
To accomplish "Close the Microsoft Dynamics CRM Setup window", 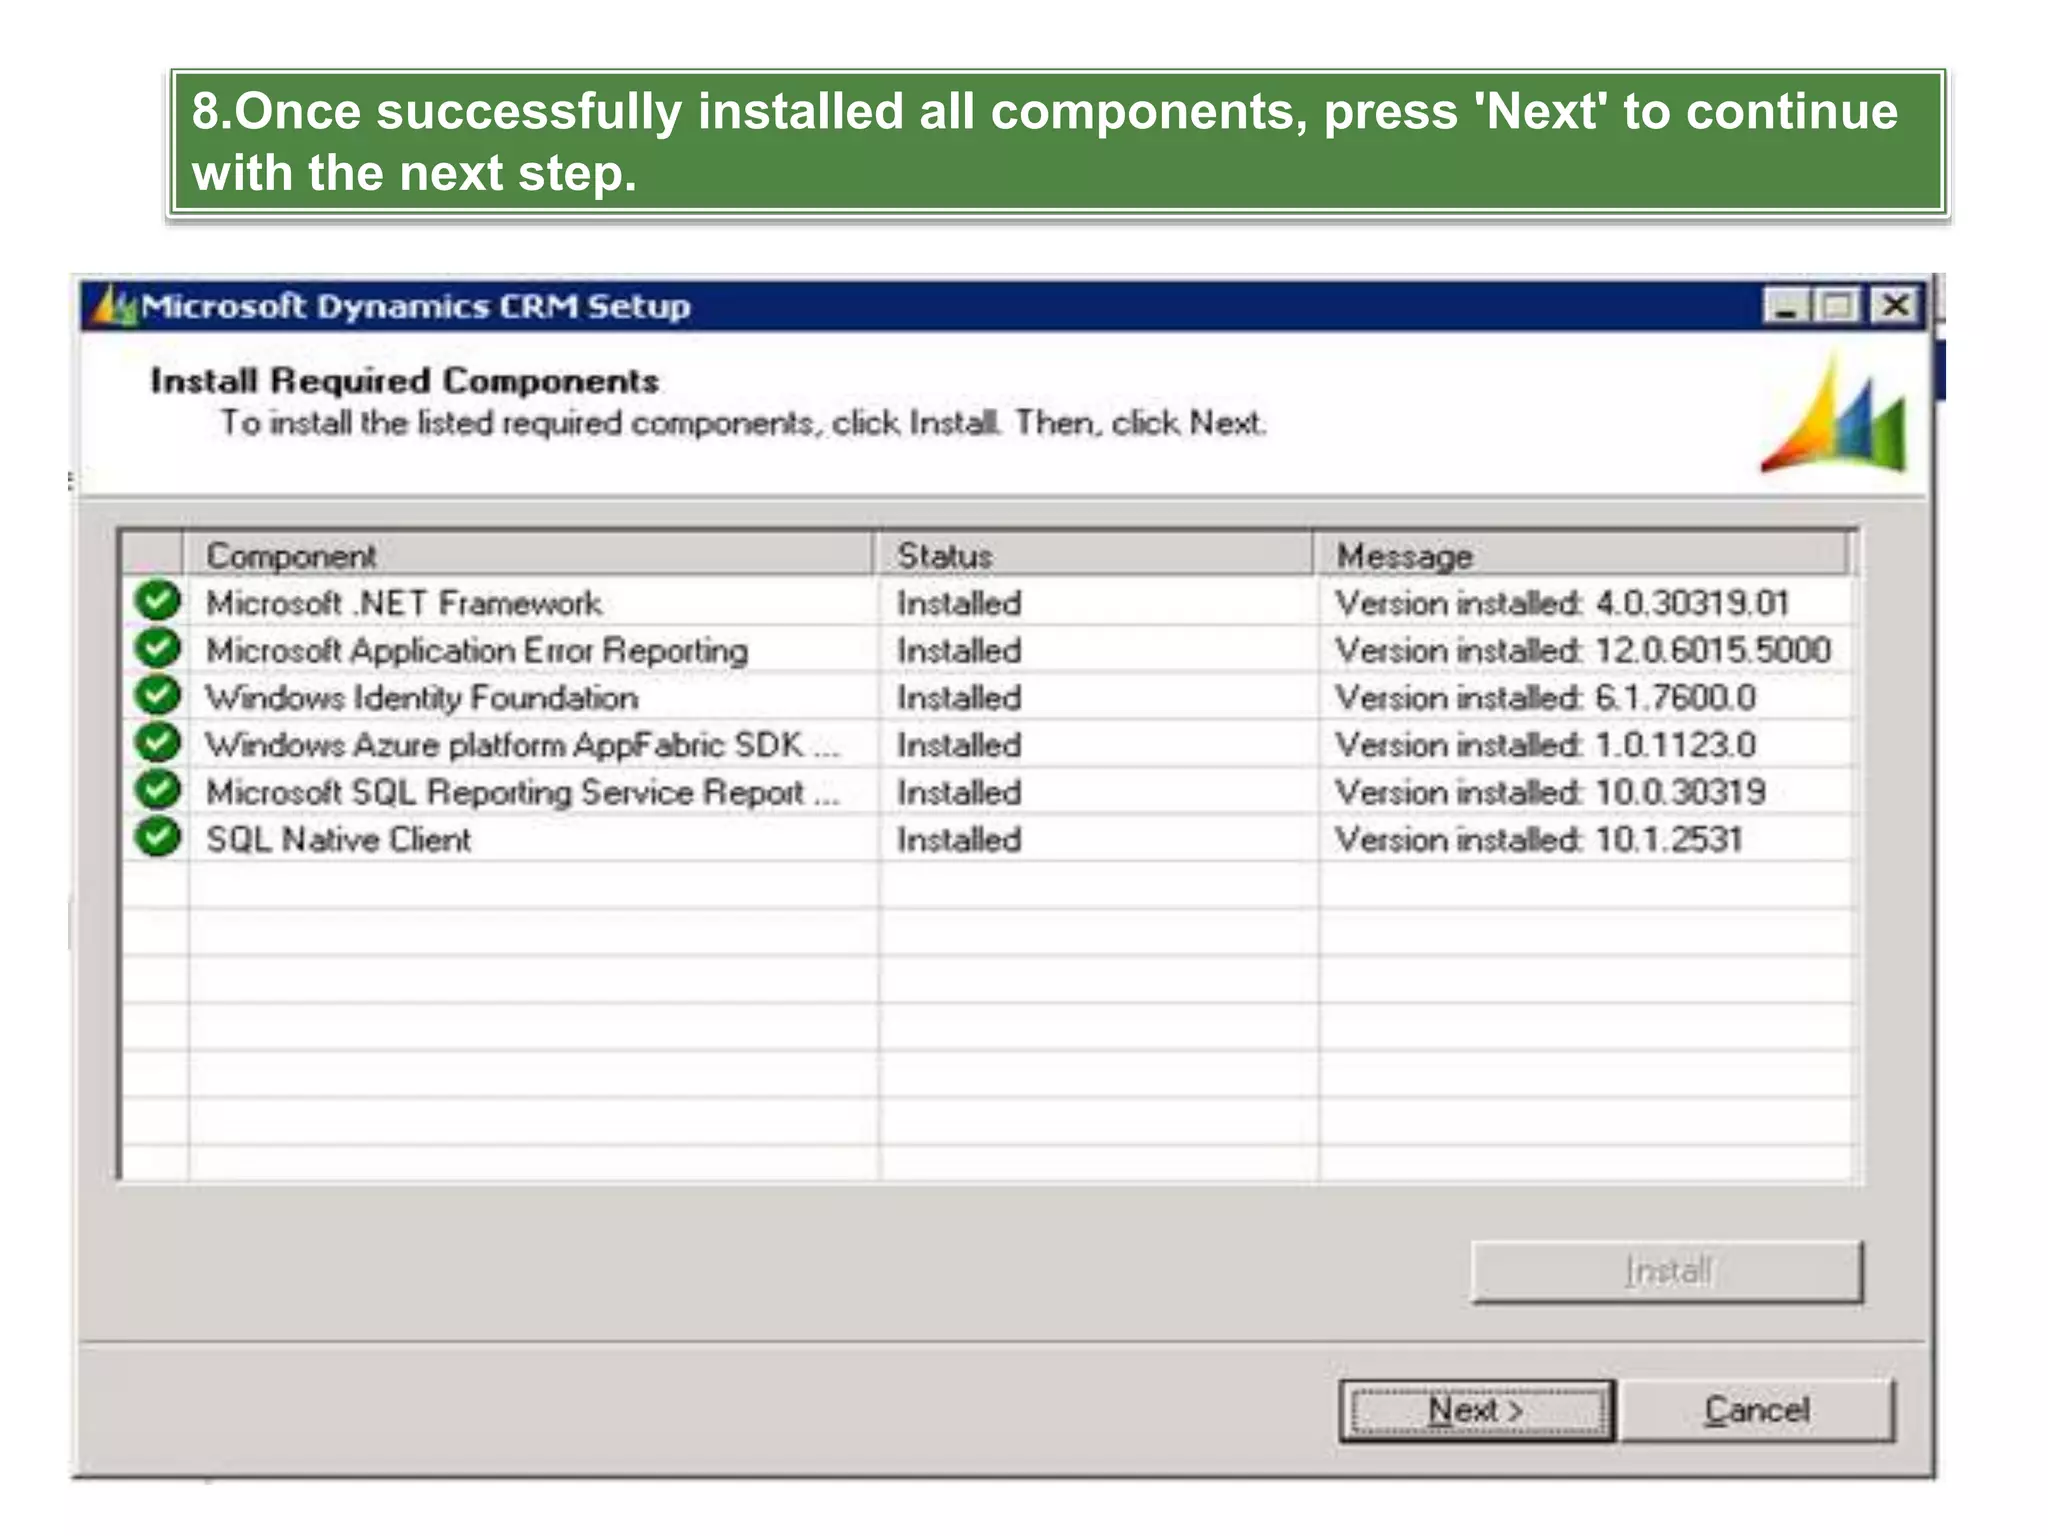I will (x=1894, y=305).
